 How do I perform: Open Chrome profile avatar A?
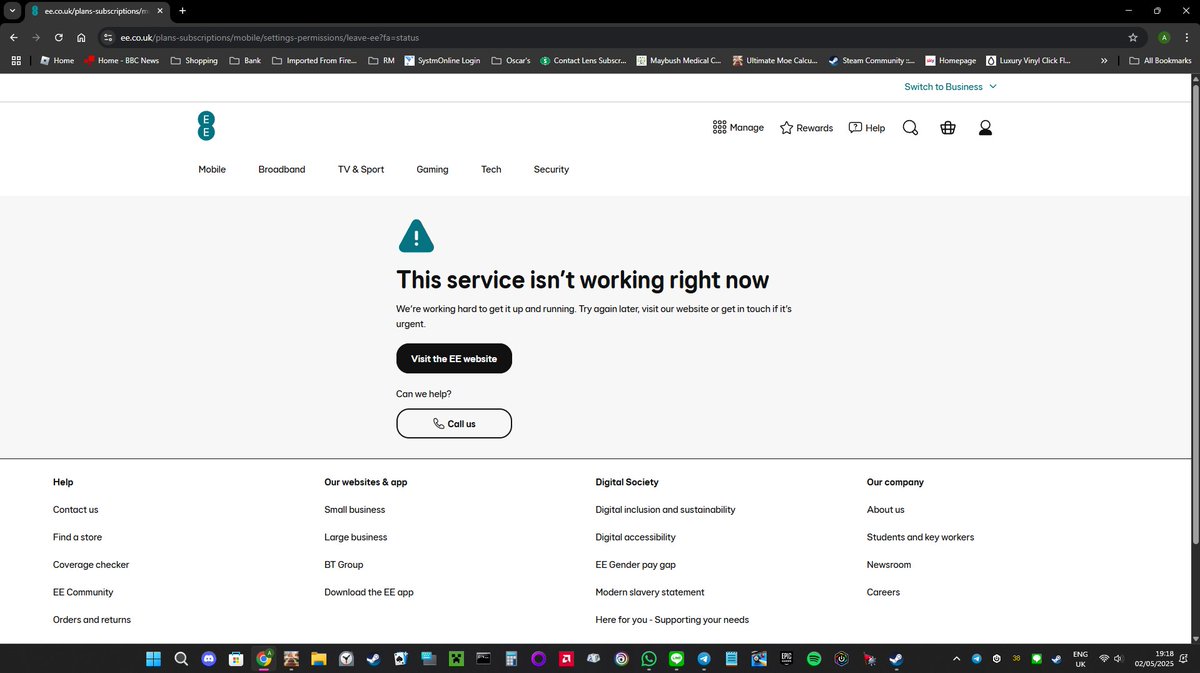click(x=1164, y=37)
